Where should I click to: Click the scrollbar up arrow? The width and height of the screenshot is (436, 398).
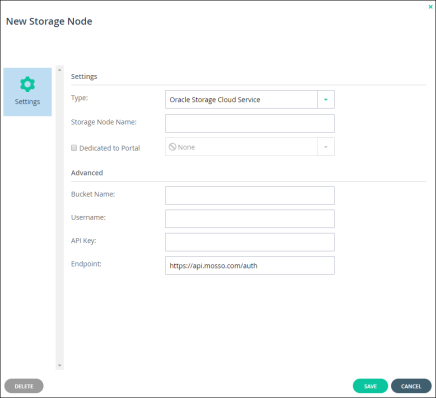(60, 70)
